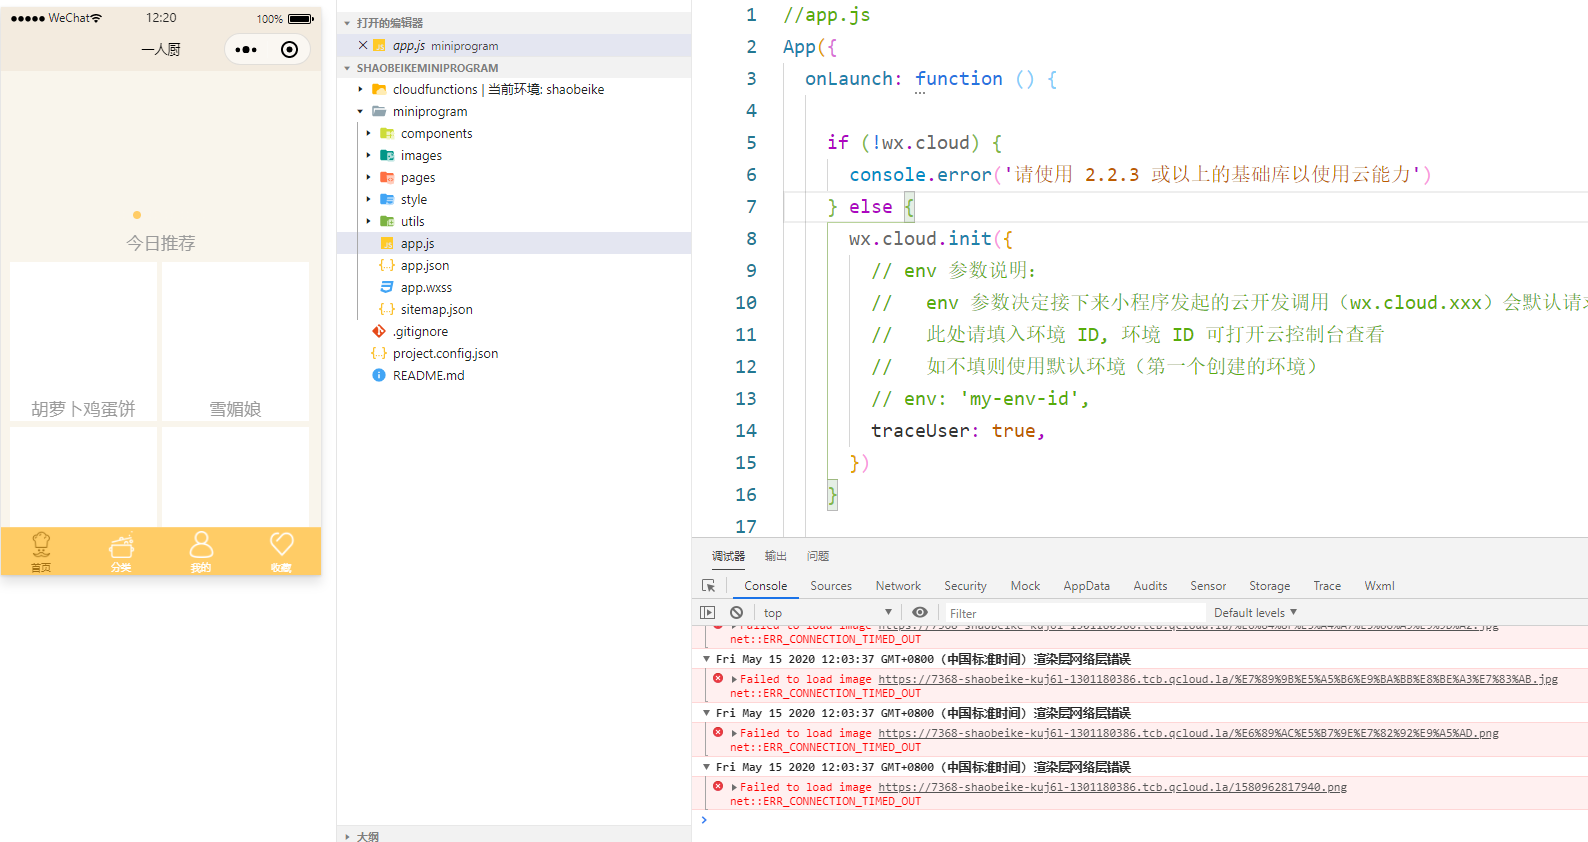This screenshot has width=1588, height=842.
Task: Open the 收藏 heart tab in the simulator
Action: click(x=281, y=551)
